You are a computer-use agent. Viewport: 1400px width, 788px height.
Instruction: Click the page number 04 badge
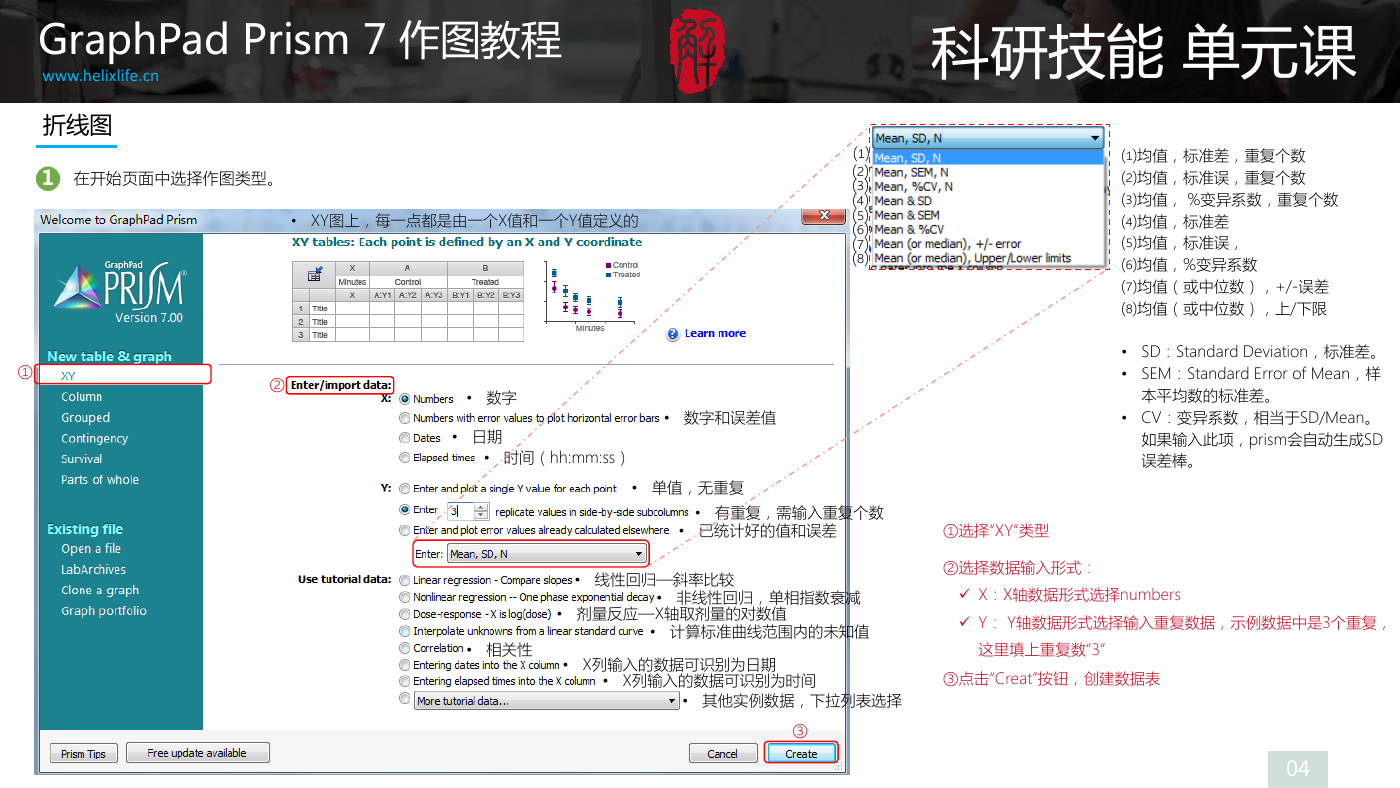tap(1297, 768)
